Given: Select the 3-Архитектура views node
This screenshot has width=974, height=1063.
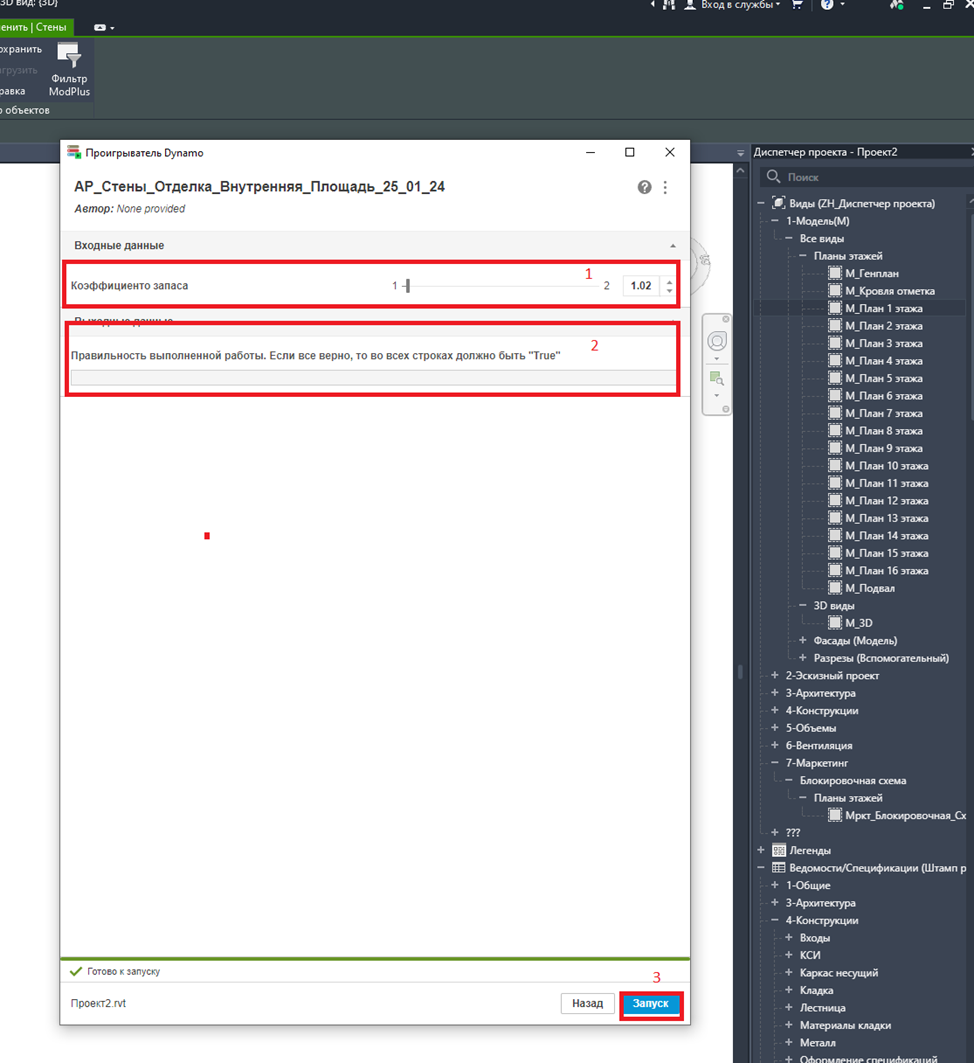Looking at the screenshot, I should [820, 693].
